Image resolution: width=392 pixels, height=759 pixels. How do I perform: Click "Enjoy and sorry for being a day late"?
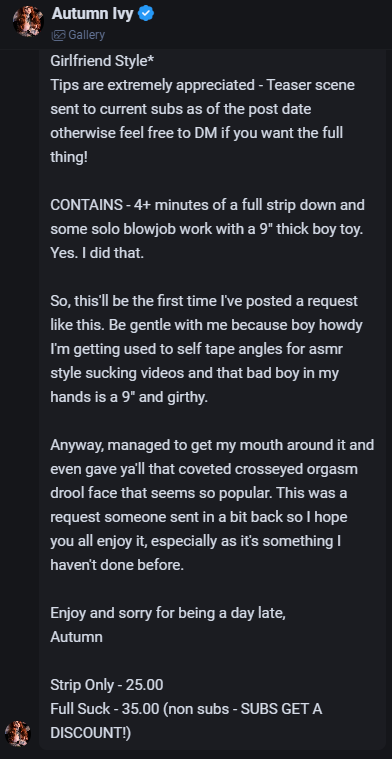[x=167, y=613]
